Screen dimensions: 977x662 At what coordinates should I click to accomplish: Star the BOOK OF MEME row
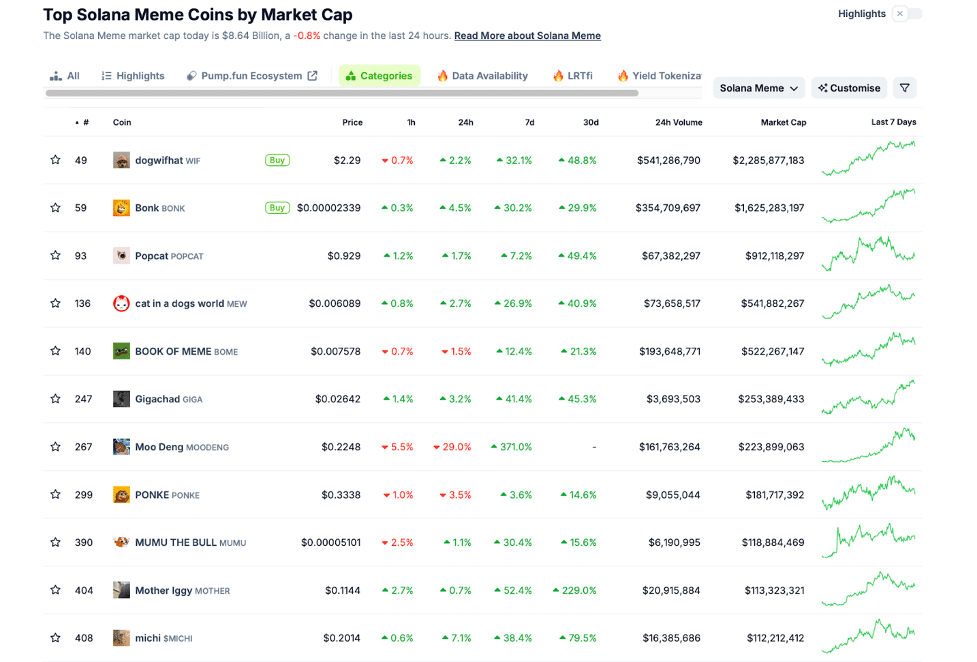coord(55,351)
